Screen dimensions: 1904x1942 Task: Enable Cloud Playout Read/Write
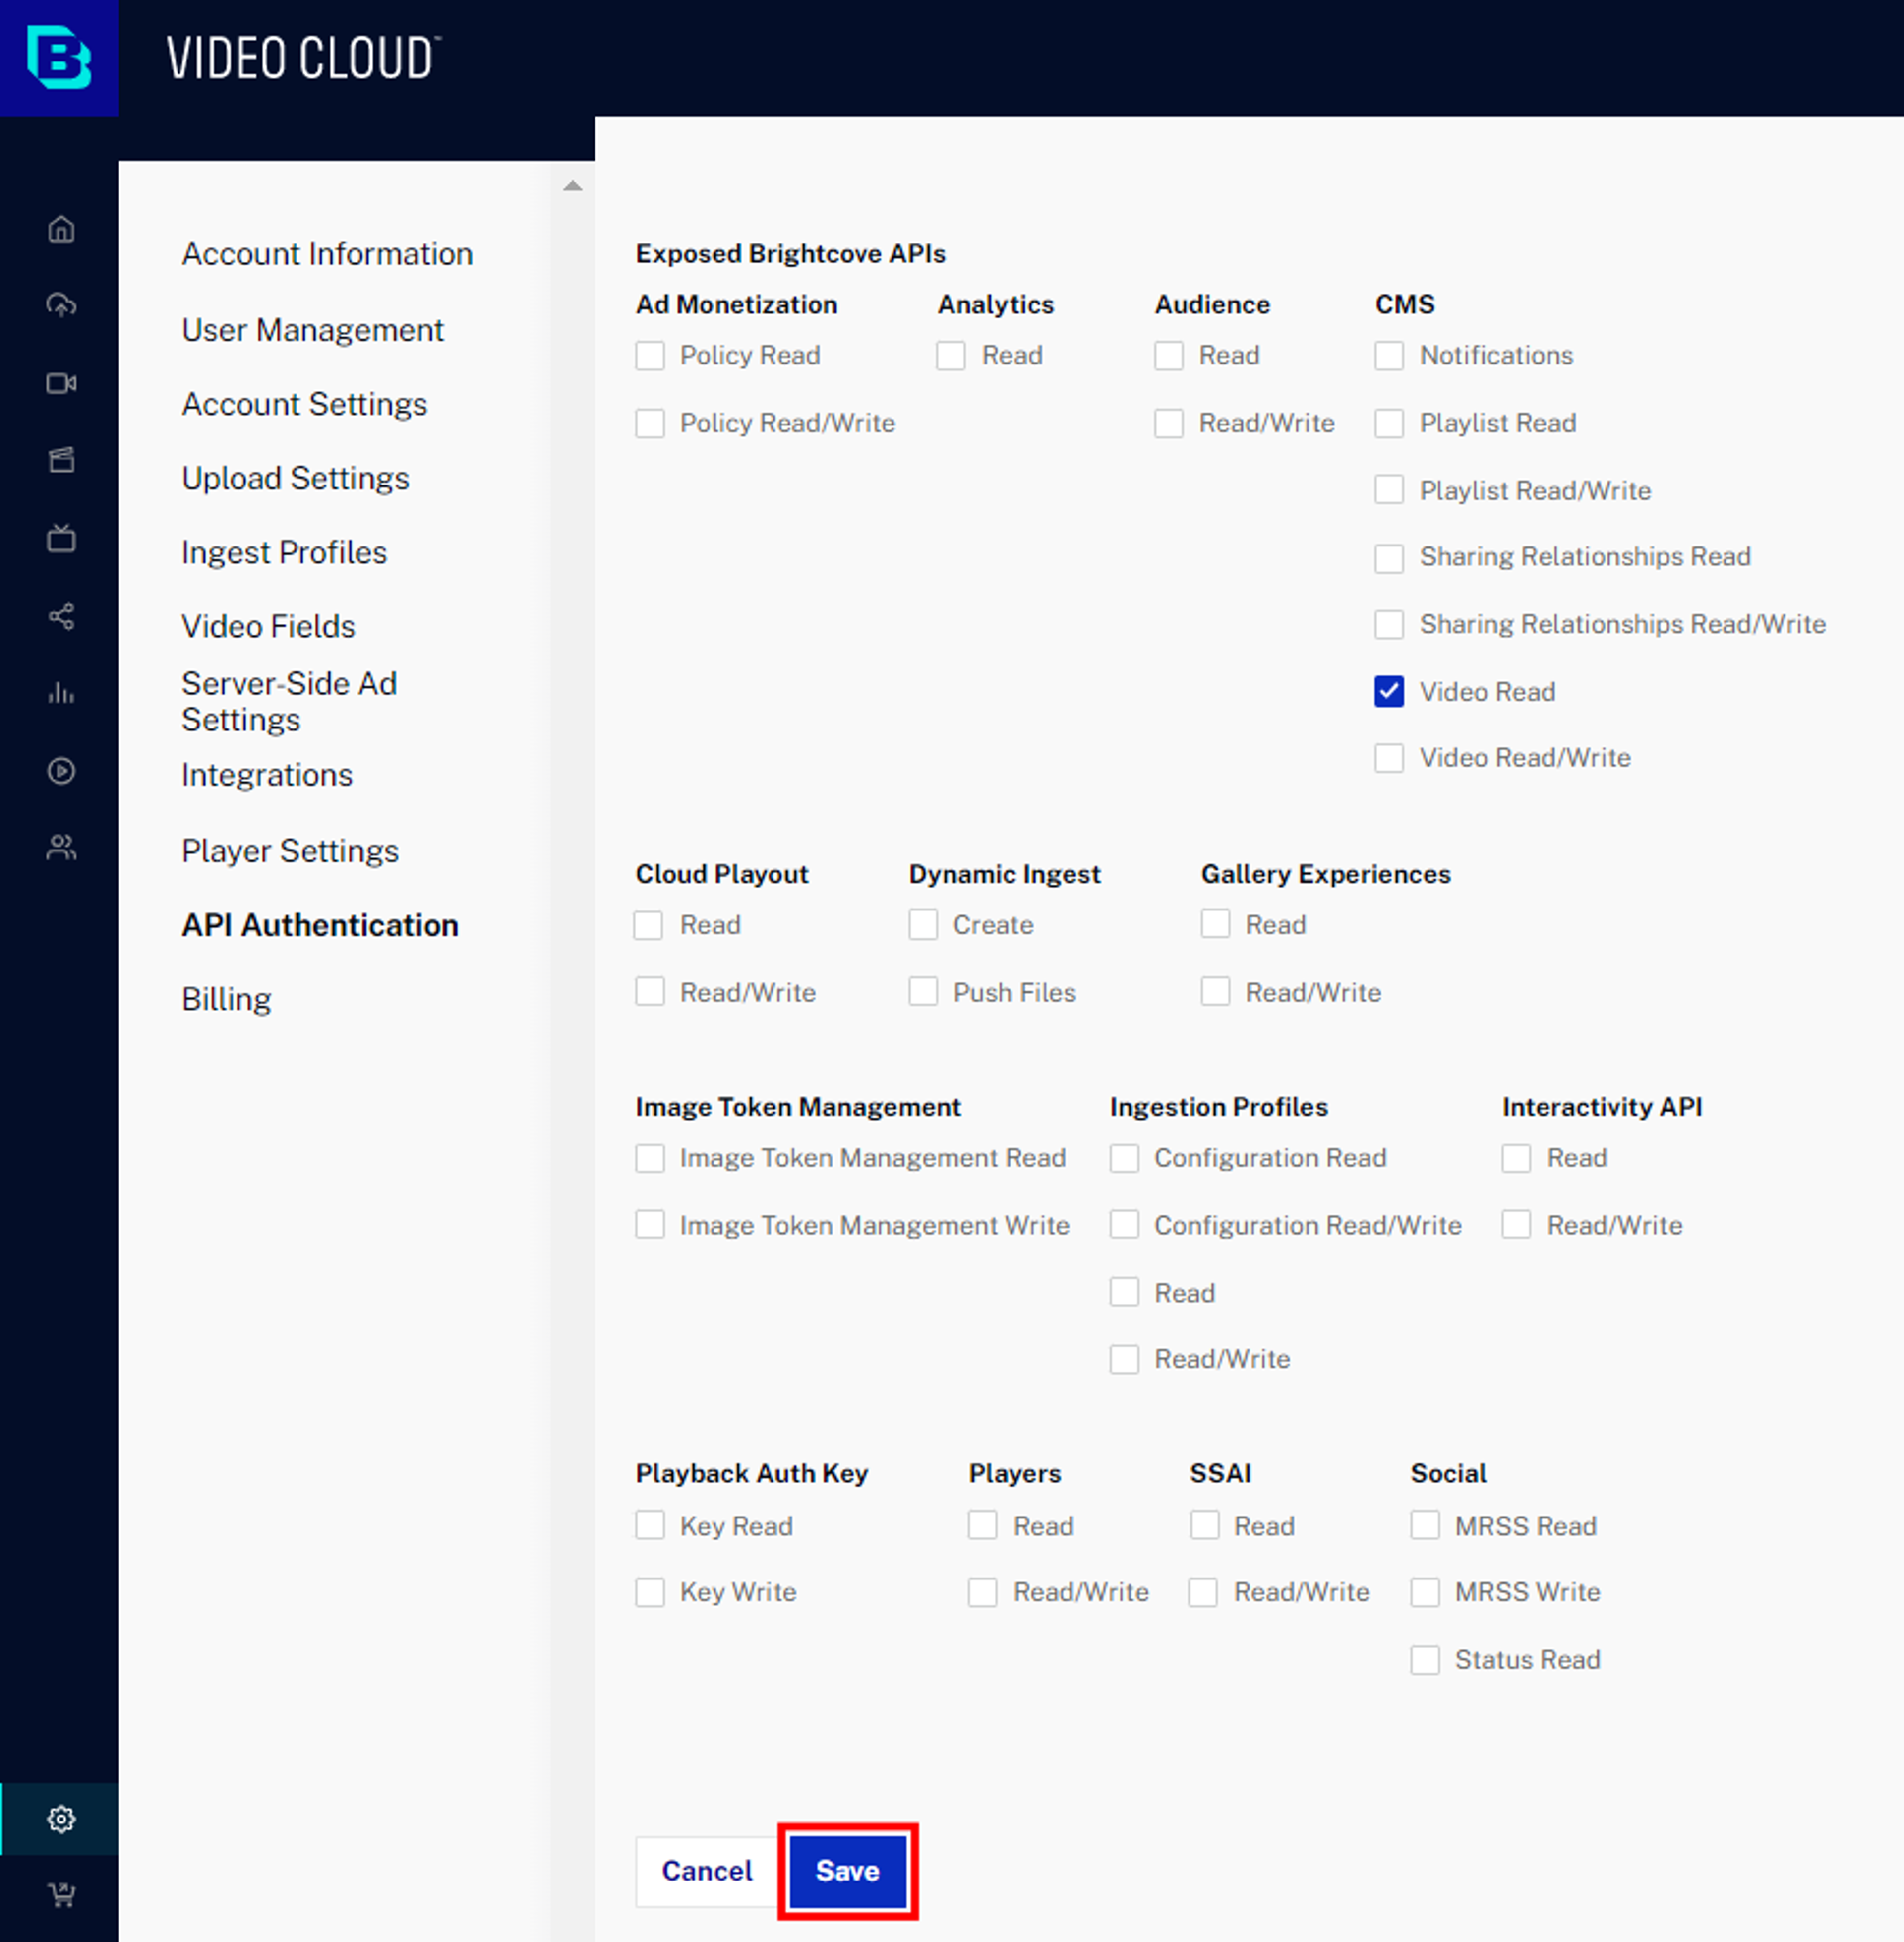(650, 992)
